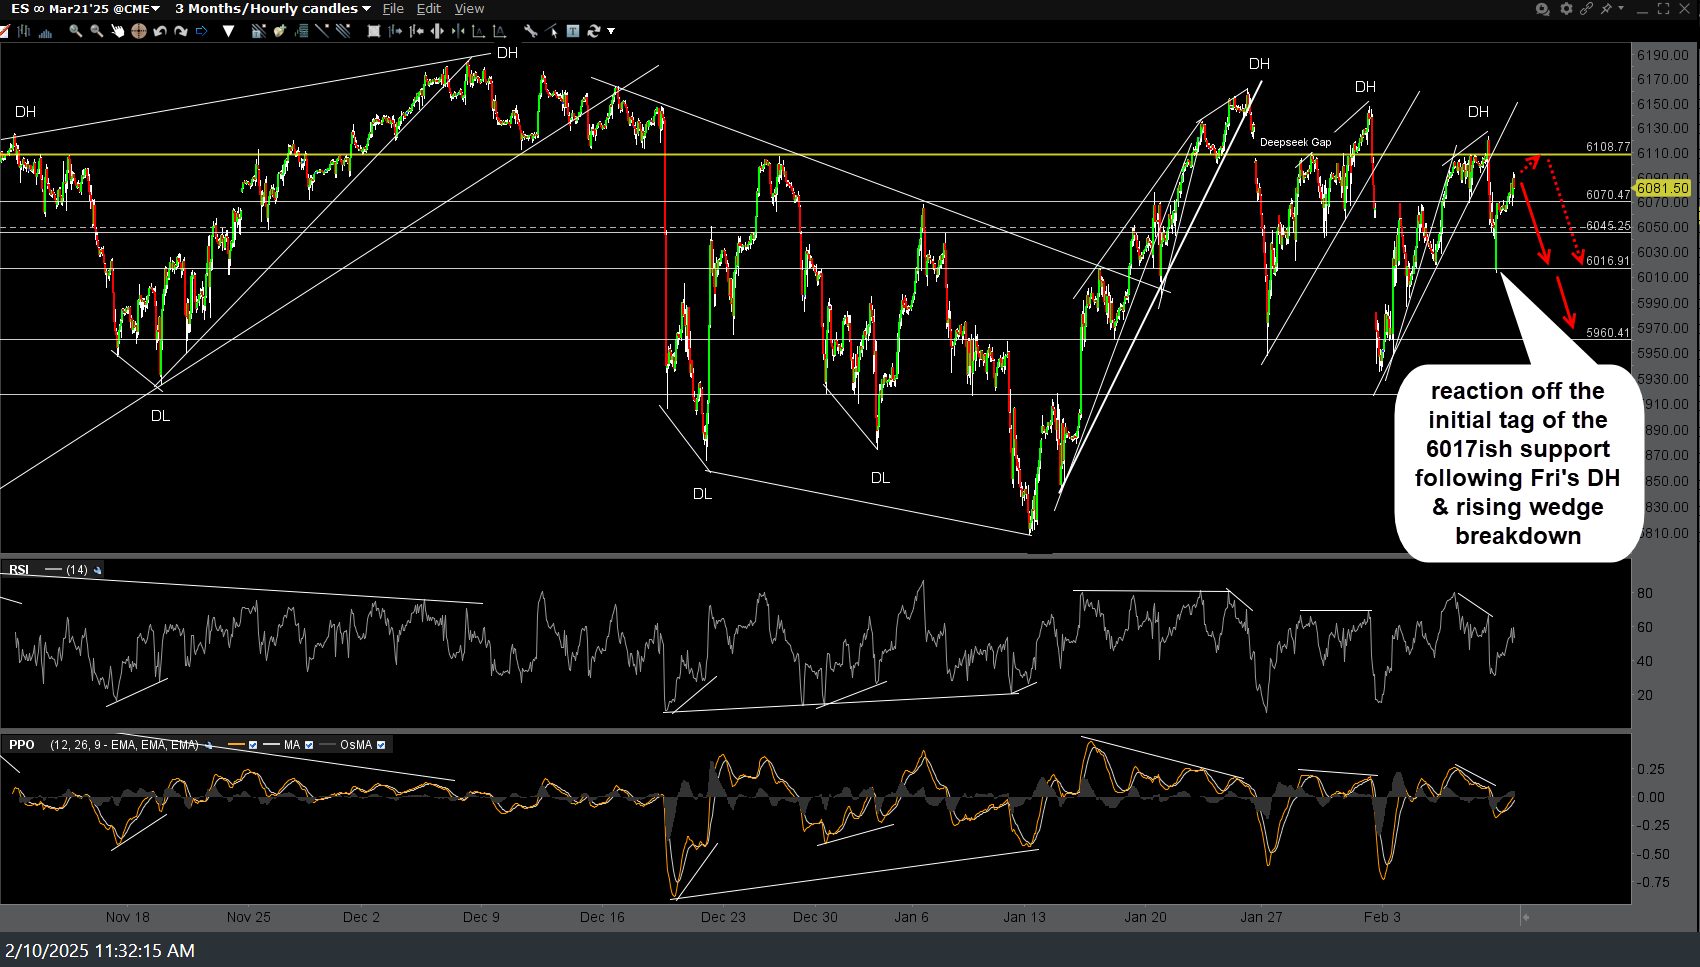The height and width of the screenshot is (967, 1700).
Task: Open the 3 Months/Hourly candles dropdown
Action: (x=366, y=8)
